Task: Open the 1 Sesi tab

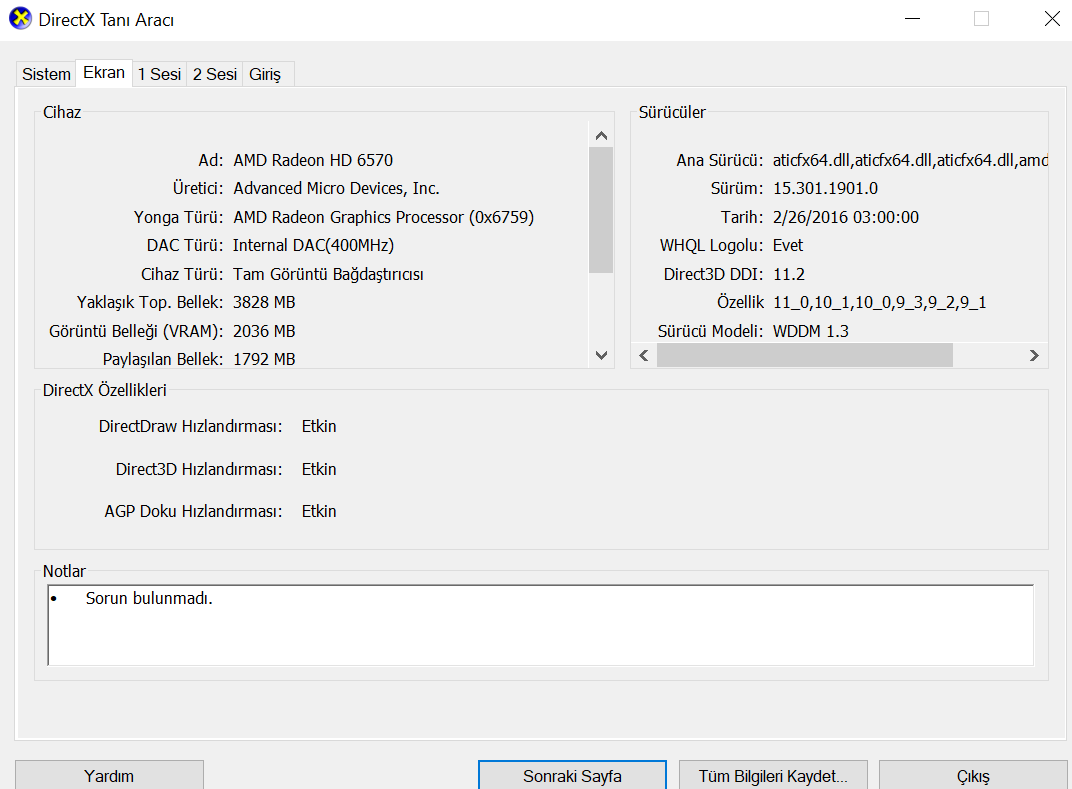Action: point(159,74)
